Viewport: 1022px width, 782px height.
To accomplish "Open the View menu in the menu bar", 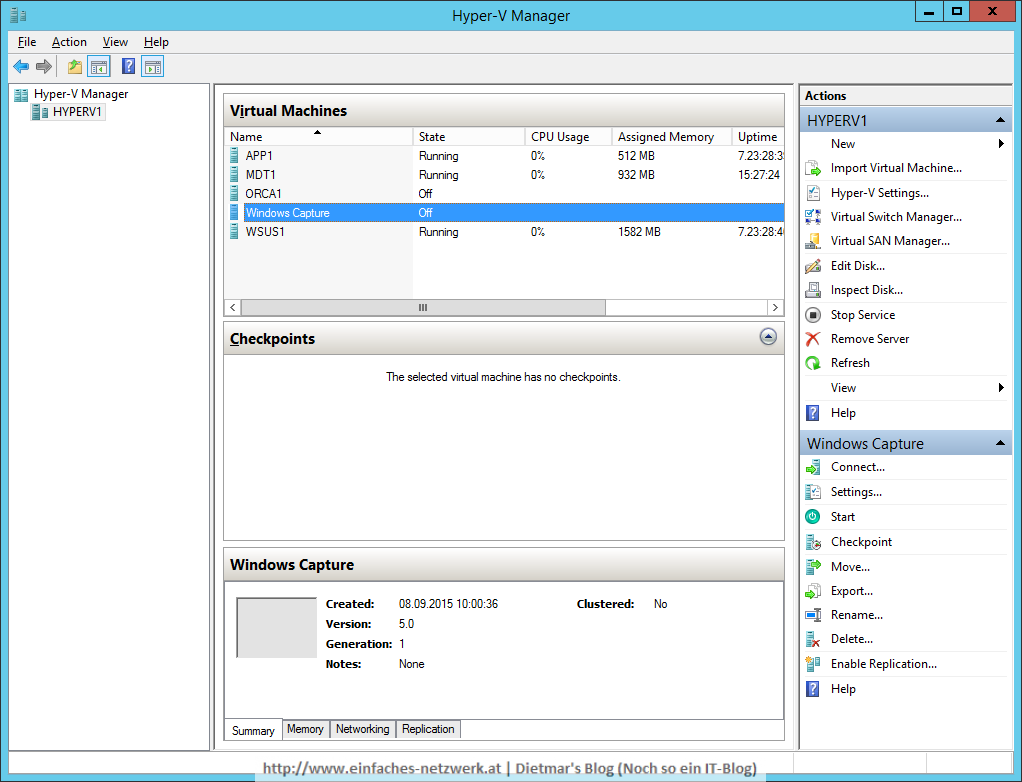I will click(x=115, y=42).
